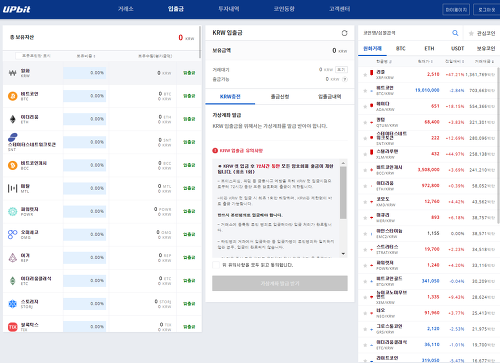The width and height of the screenshot is (500, 363).
Task: Click the red warning icon by KRW 입출금 유의사항
Action: click(215, 151)
